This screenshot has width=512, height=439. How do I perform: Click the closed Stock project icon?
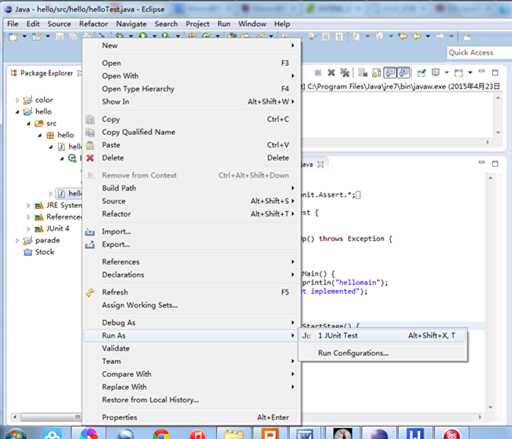point(28,252)
